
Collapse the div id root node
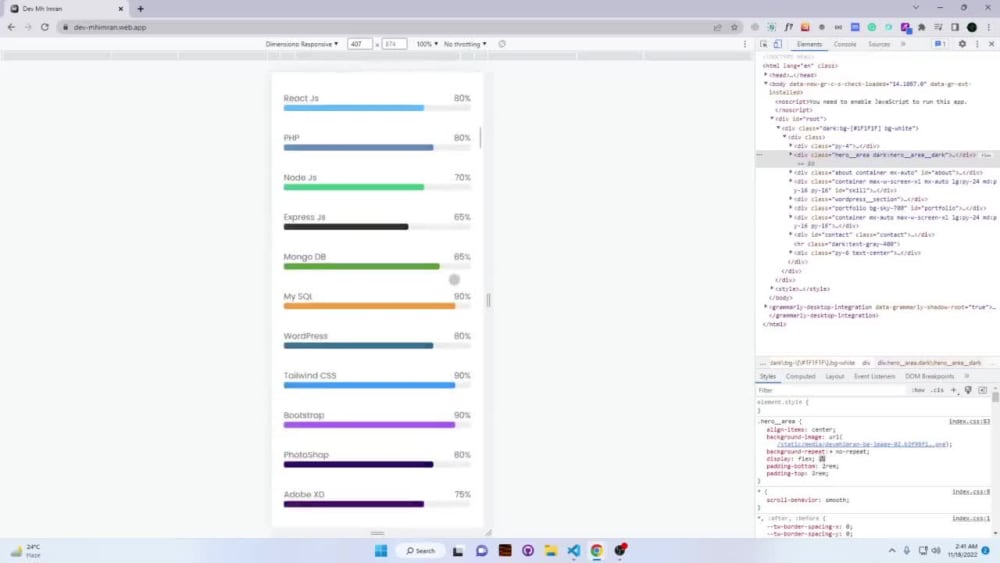tap(772, 119)
